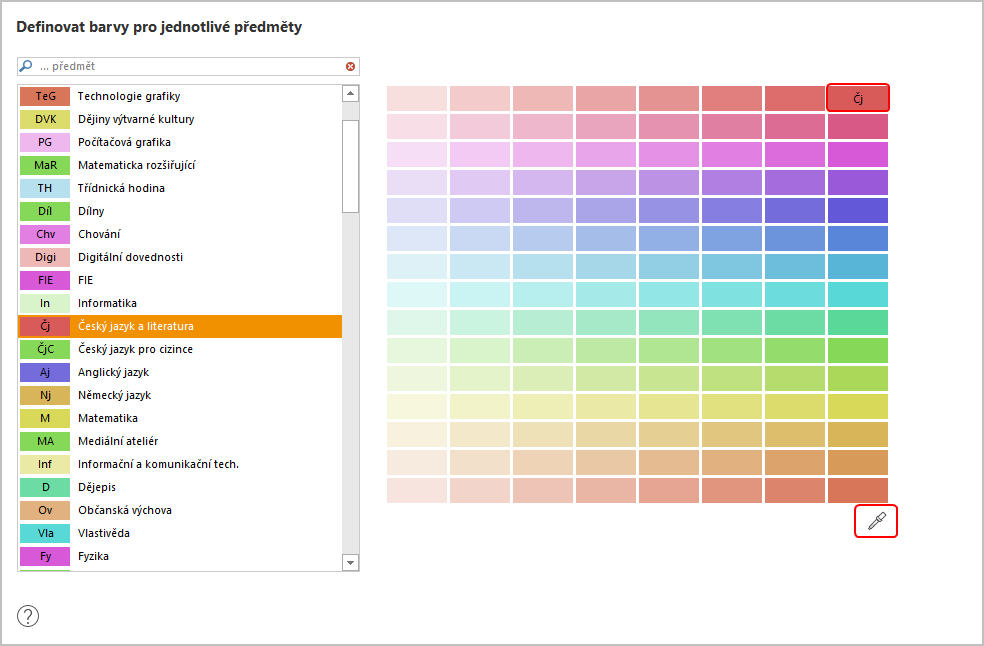Click the Aj blue-violet badge
Viewport: 984px width, 646px height.
click(x=45, y=372)
